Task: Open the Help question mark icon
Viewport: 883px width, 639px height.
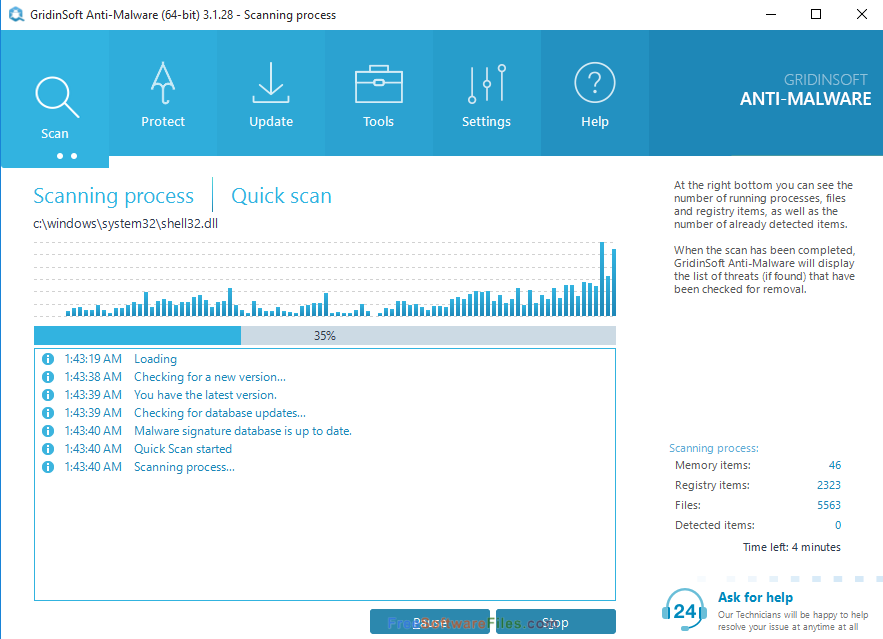Action: tap(595, 83)
